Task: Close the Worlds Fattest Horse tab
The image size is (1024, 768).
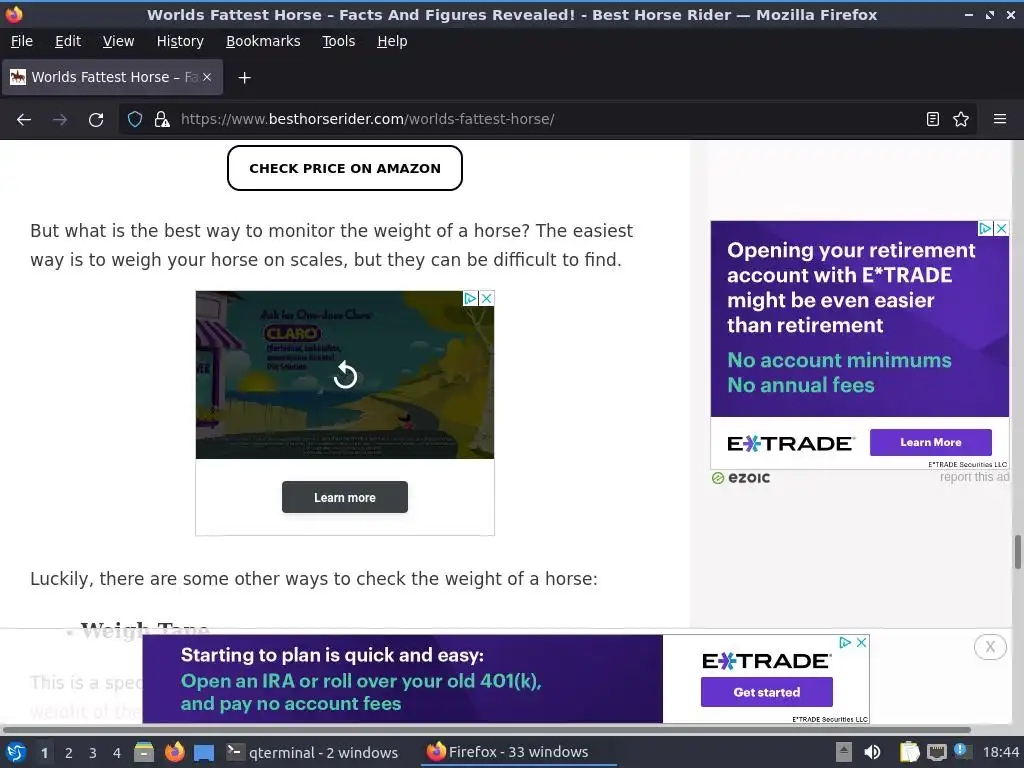Action: click(207, 77)
